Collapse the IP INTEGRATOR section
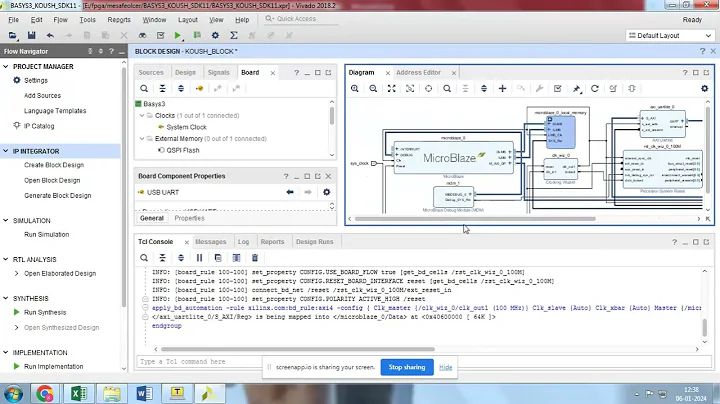The image size is (720, 404). tap(6, 151)
